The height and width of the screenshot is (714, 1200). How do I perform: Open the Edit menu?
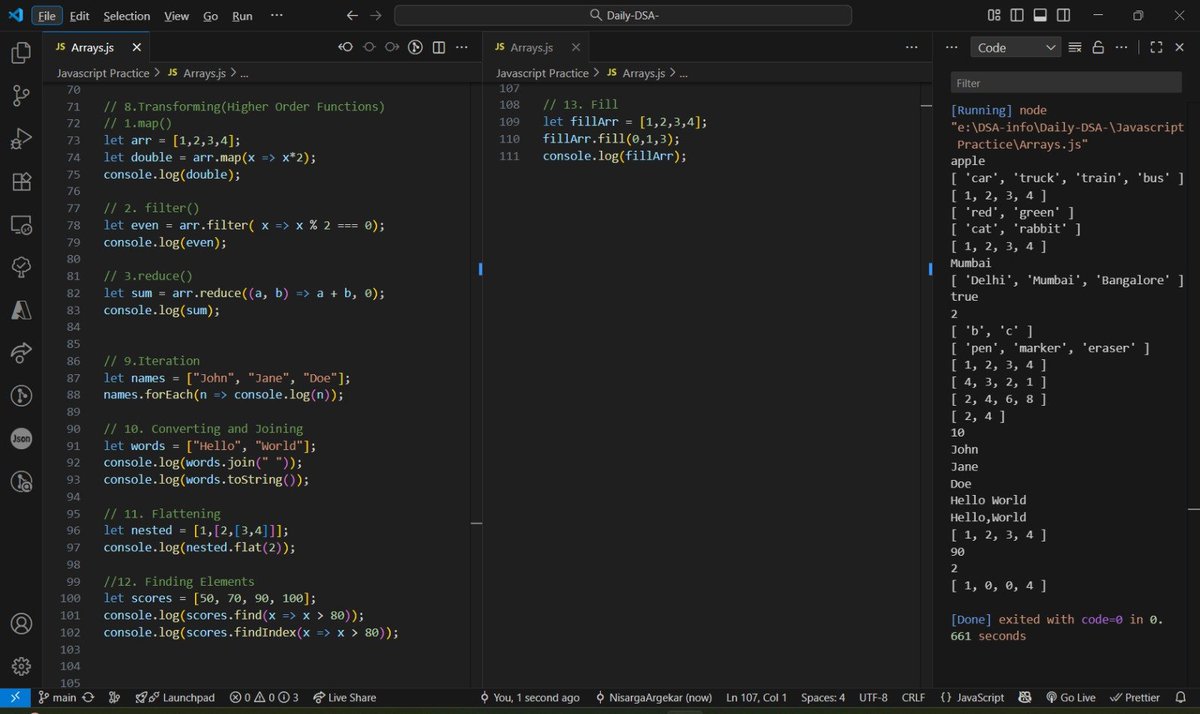coord(79,16)
